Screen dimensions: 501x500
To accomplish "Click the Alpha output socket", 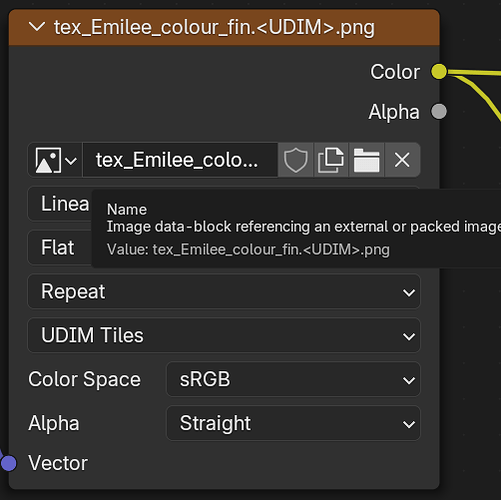I will tap(439, 111).
